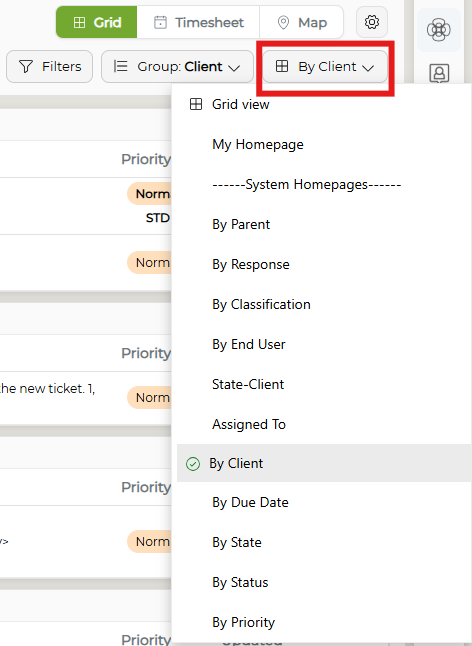Click the green checkmark next to By Client

pos(193,464)
